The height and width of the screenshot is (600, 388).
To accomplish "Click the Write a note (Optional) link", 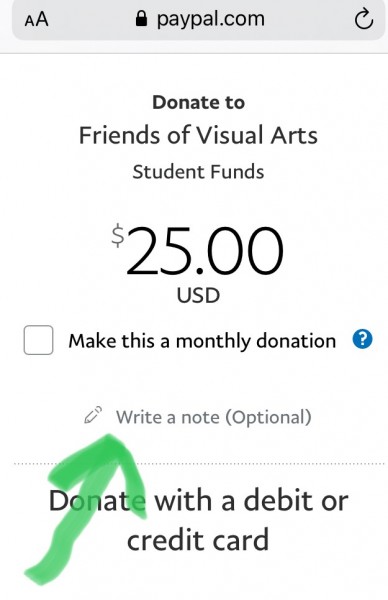I will coord(214,417).
